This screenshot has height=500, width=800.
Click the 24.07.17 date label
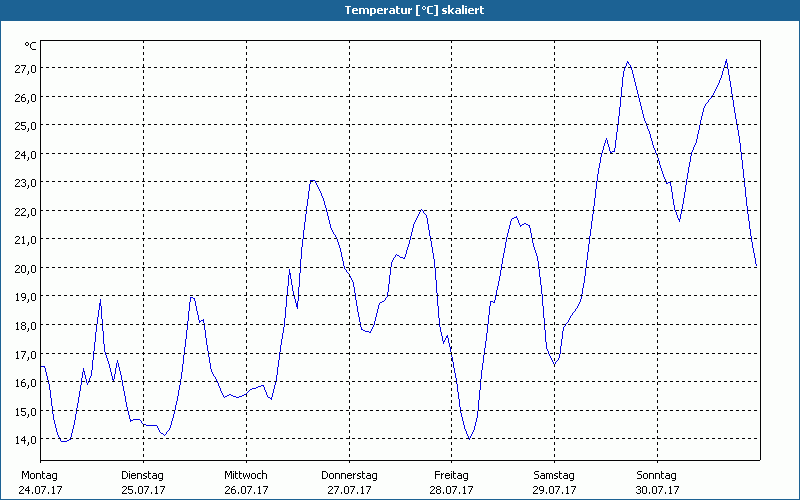tap(39, 490)
